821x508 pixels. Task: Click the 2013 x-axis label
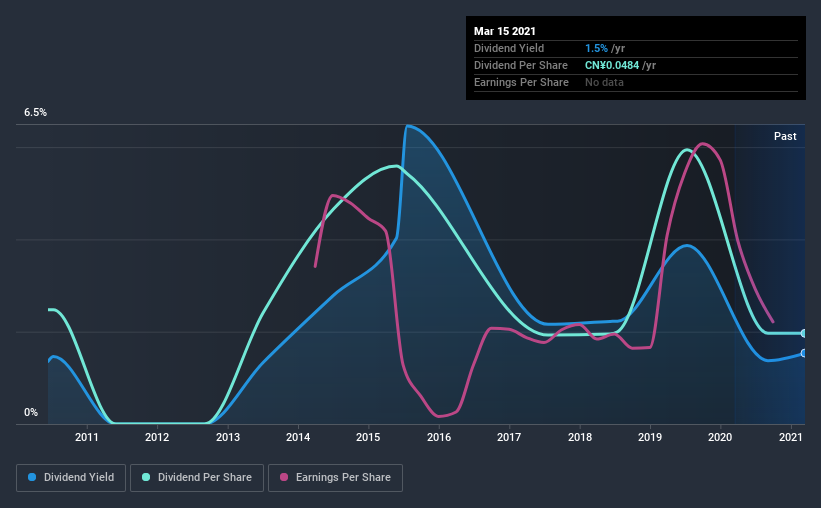tap(228, 437)
